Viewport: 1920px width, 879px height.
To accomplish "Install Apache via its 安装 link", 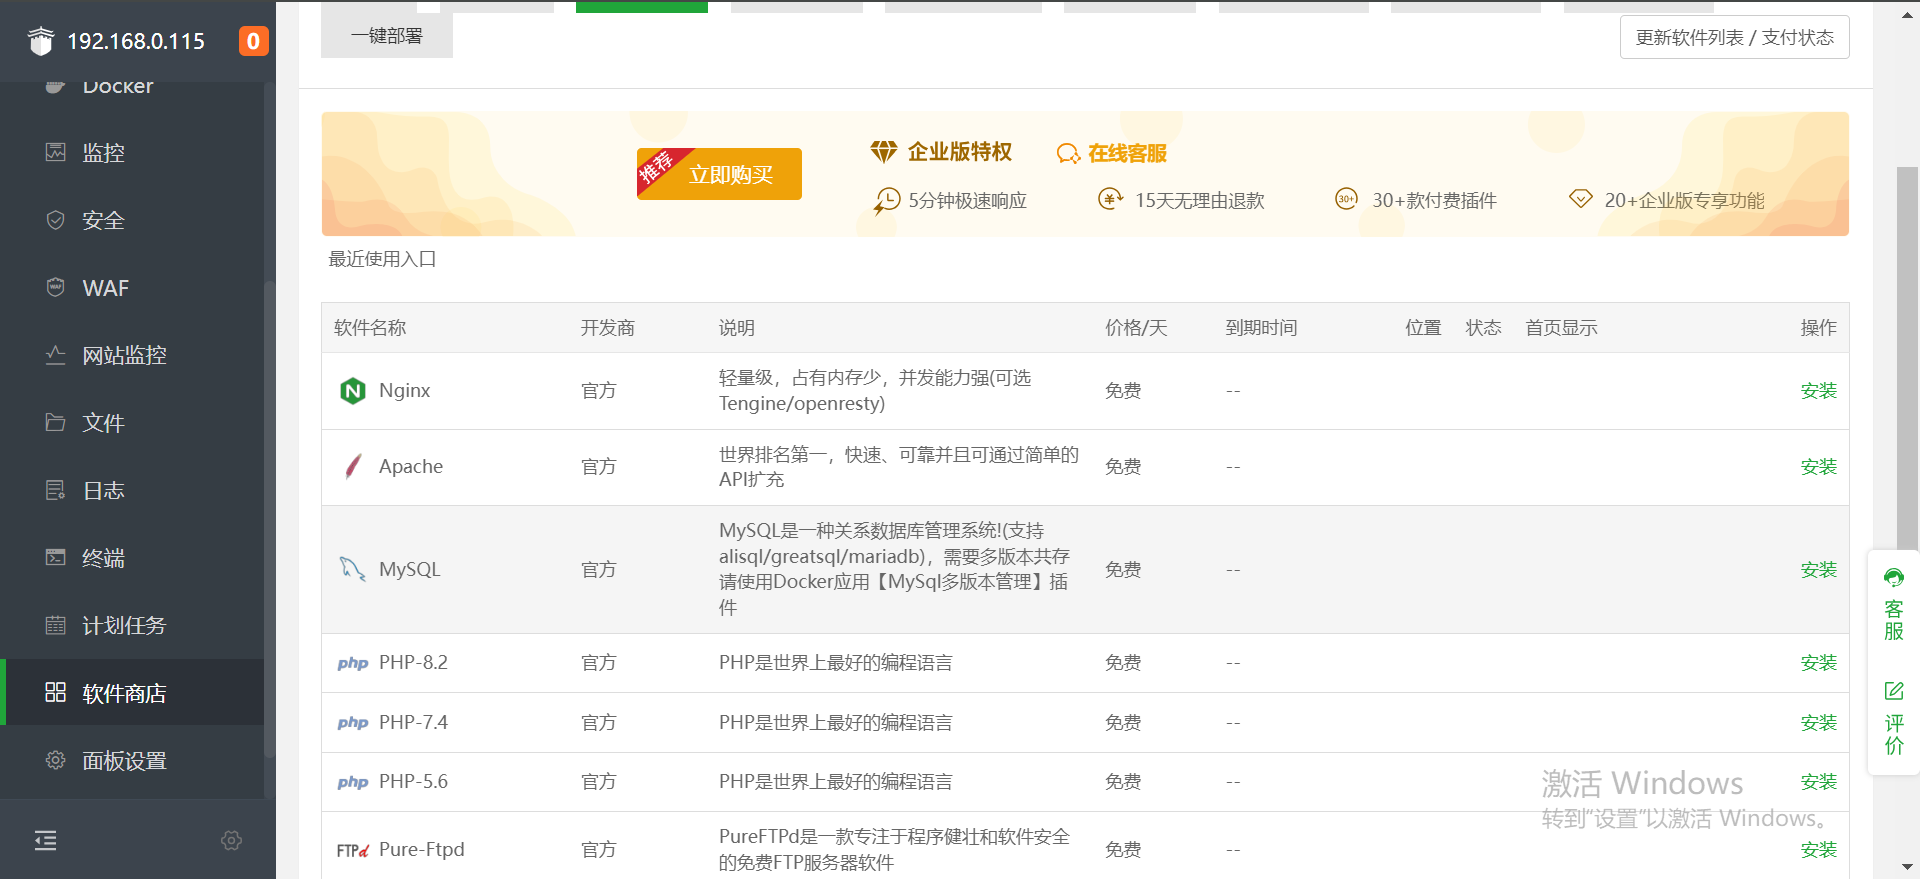I will click(x=1818, y=467).
